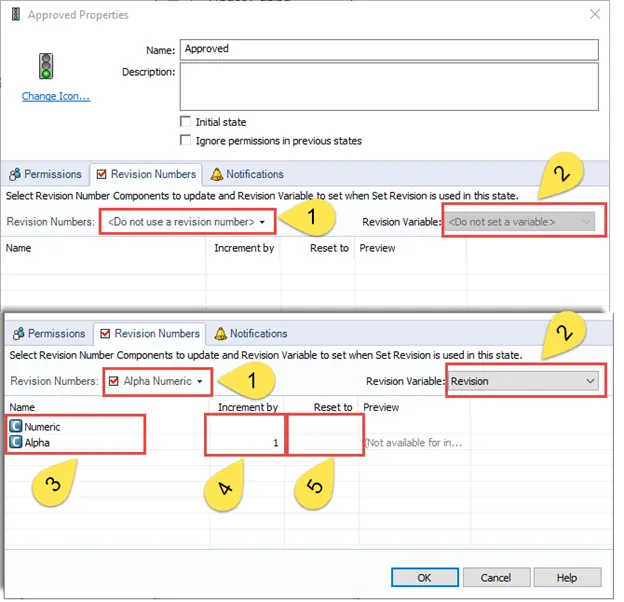Click the Alpha component icon
The width and height of the screenshot is (624, 602).
[16, 442]
